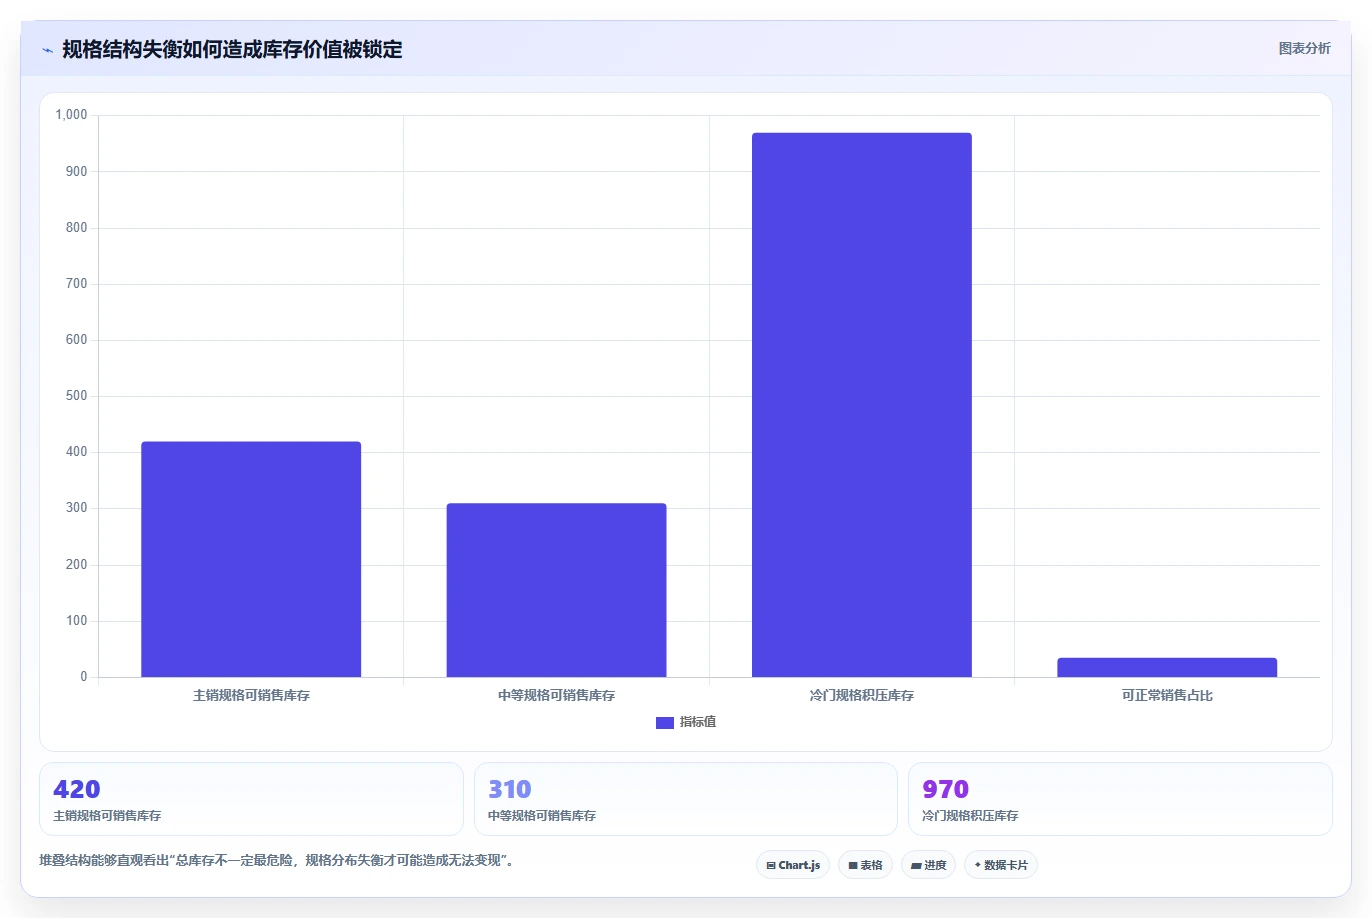
Task: Click the 表格 tag chip
Action: click(865, 865)
